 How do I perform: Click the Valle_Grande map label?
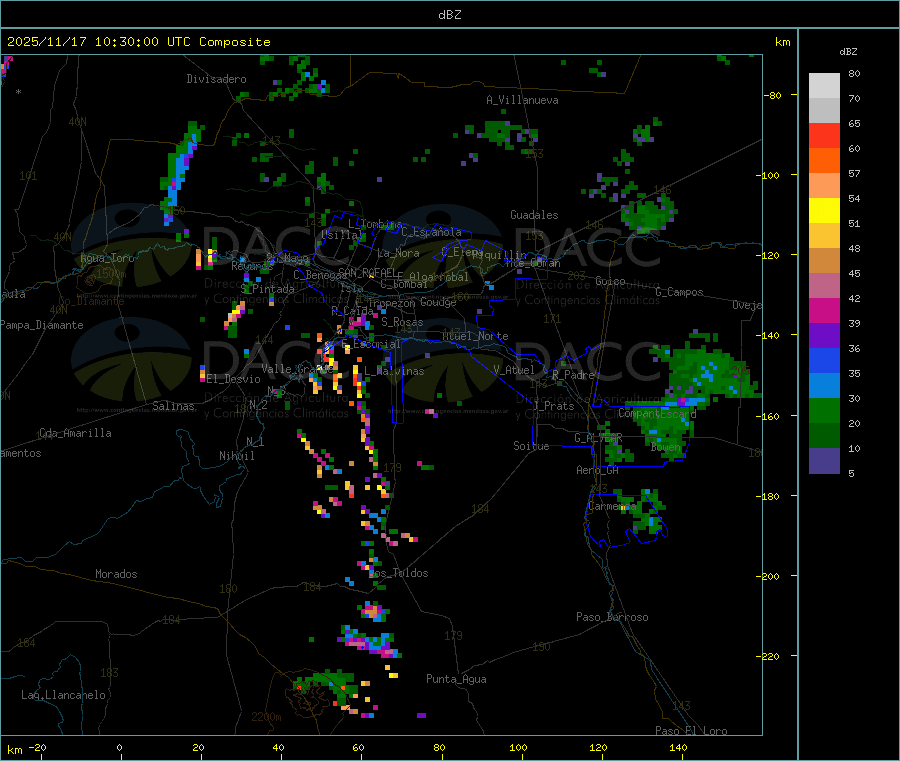point(297,368)
